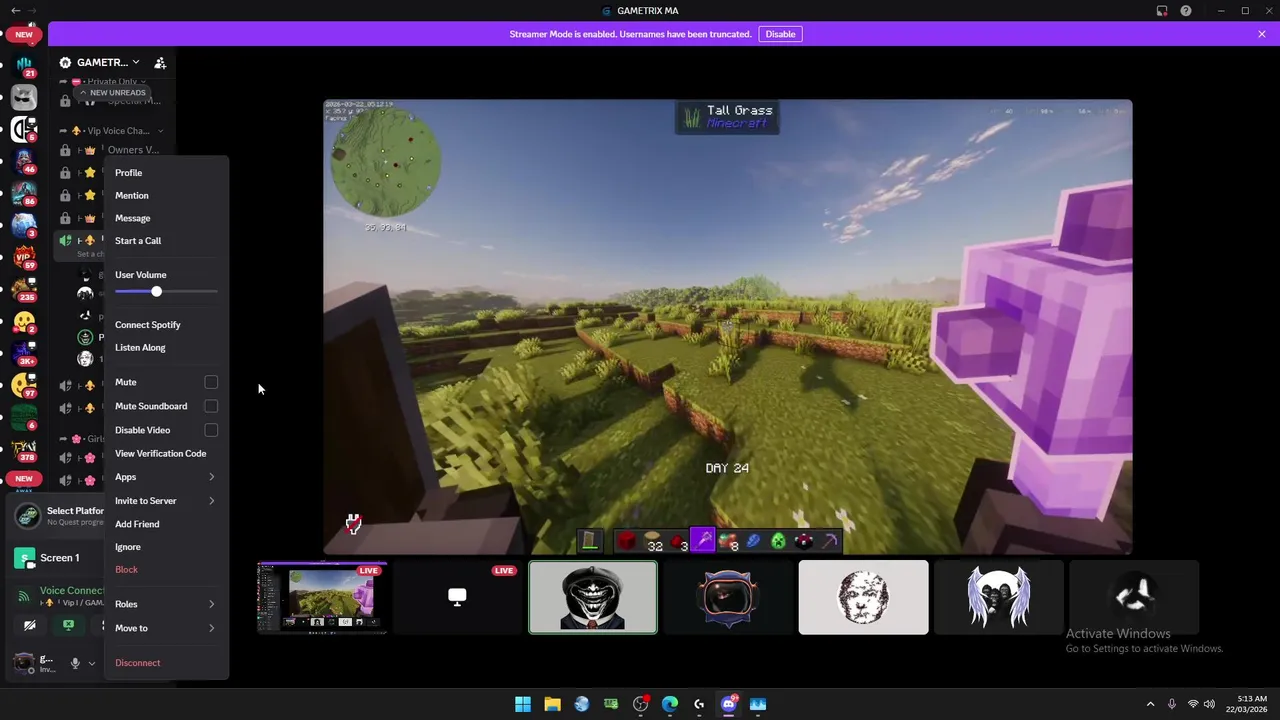Open Microsoft Edge from the taskbar
The width and height of the screenshot is (1280, 720).
tap(670, 704)
